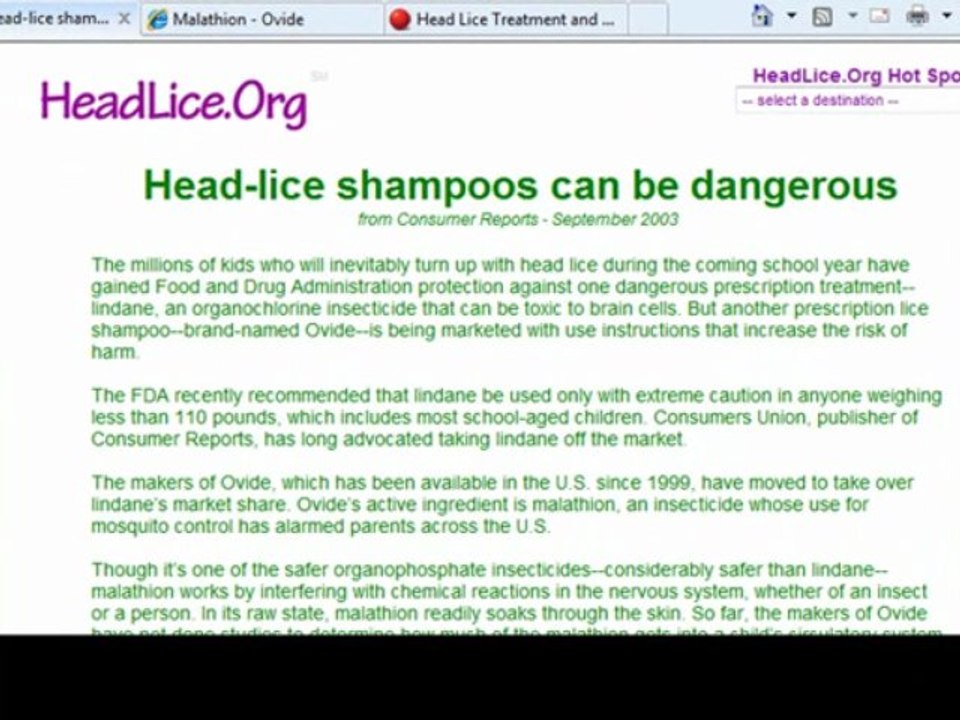960x720 pixels.
Task: Click the HeadLice.Org Hot Spots heading
Action: [856, 76]
